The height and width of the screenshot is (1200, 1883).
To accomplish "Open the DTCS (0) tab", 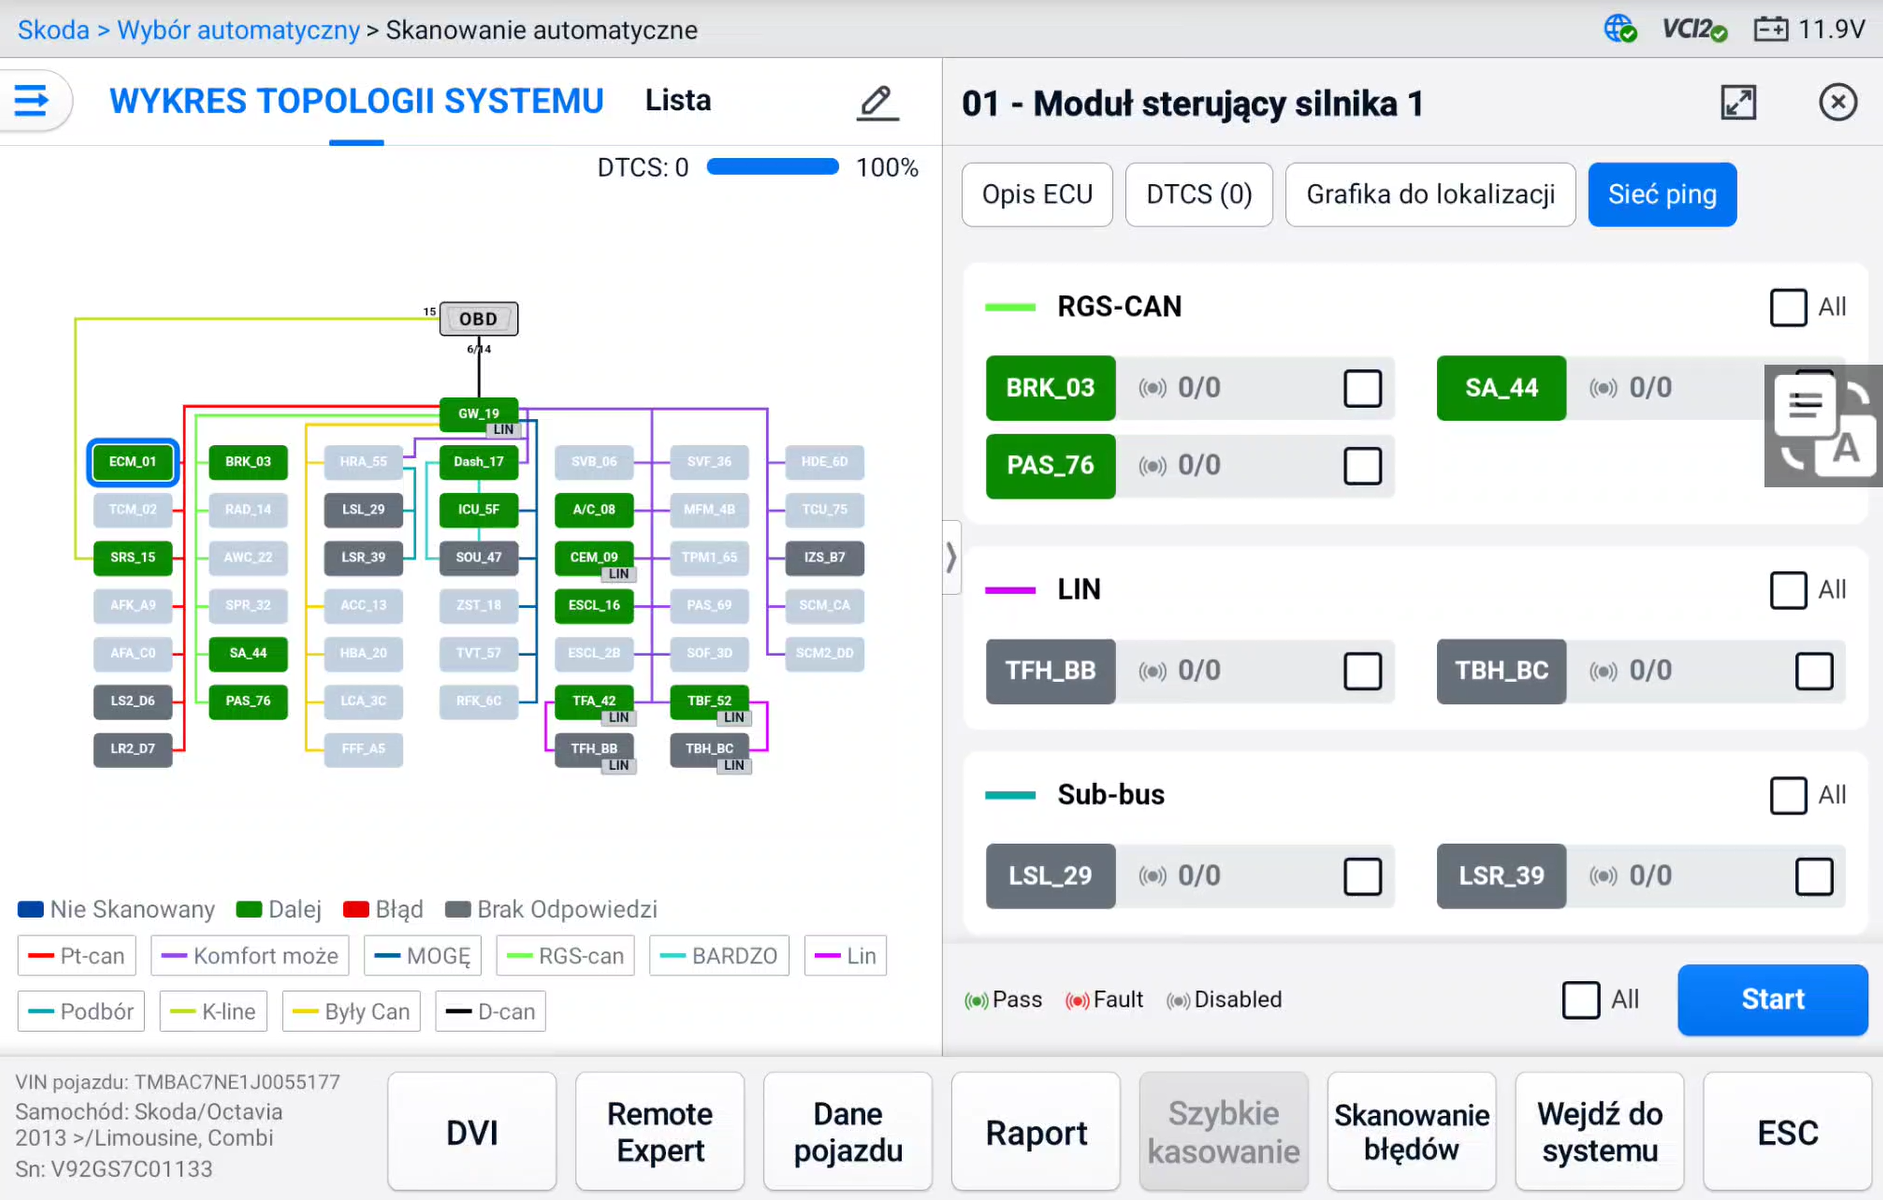I will 1198,195.
